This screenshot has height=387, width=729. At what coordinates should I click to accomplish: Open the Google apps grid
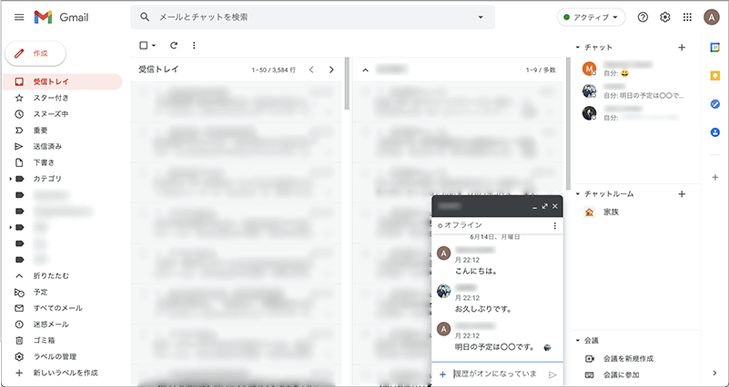pos(687,17)
